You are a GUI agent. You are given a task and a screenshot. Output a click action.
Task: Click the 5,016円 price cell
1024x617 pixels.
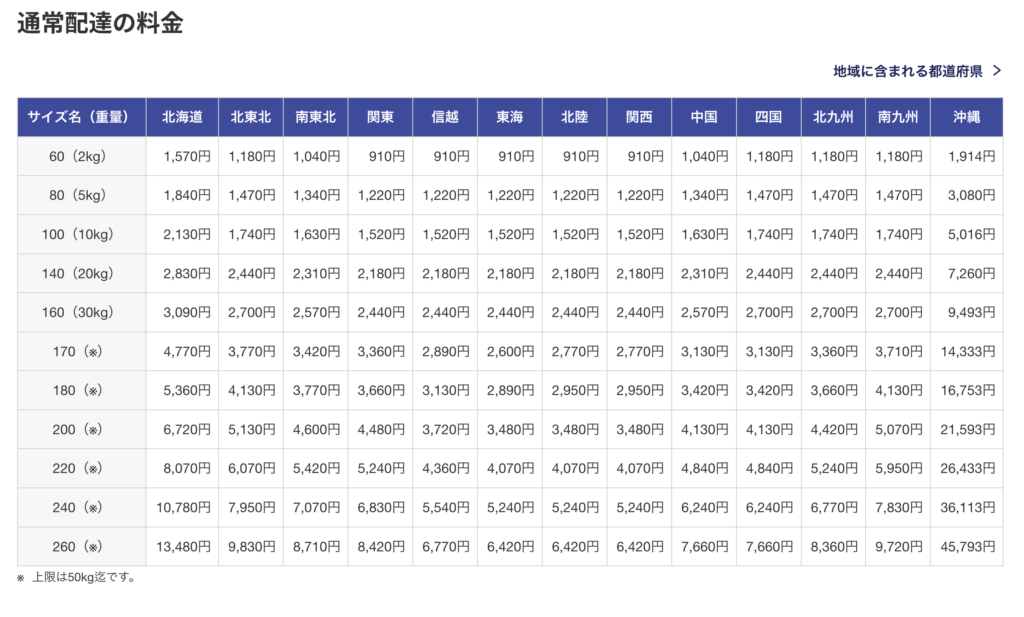[x=967, y=234]
